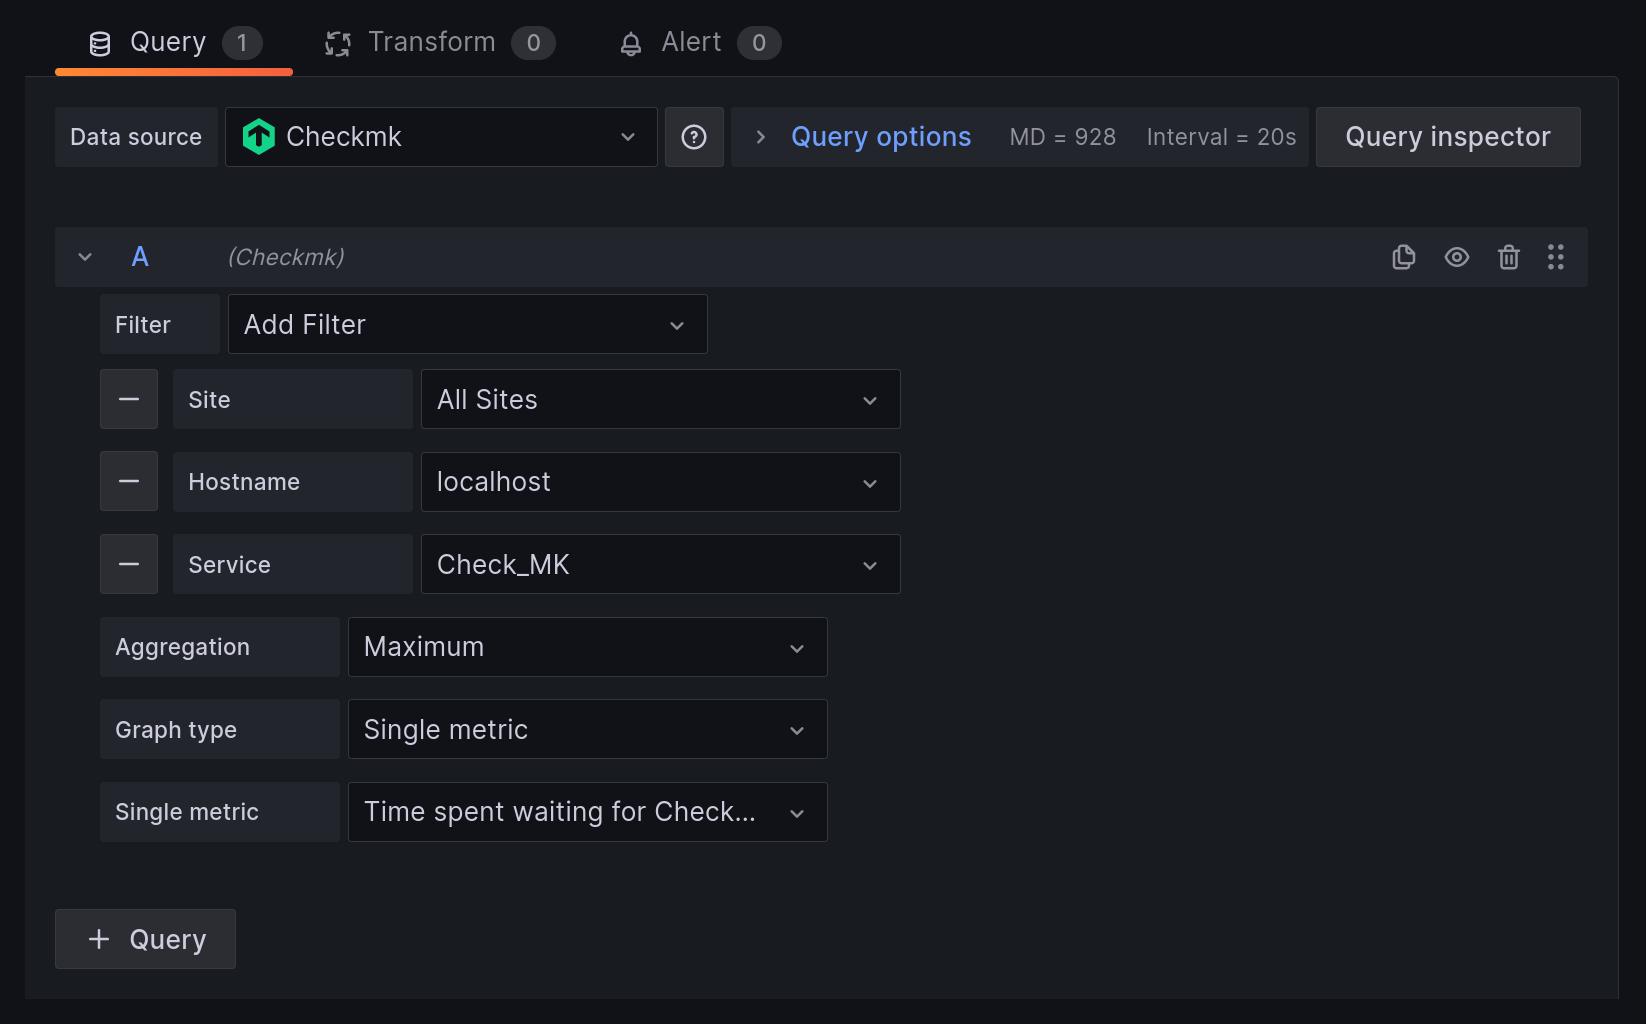Click the Interval = 20s text
The width and height of the screenshot is (1646, 1024).
pyautogui.click(x=1222, y=137)
